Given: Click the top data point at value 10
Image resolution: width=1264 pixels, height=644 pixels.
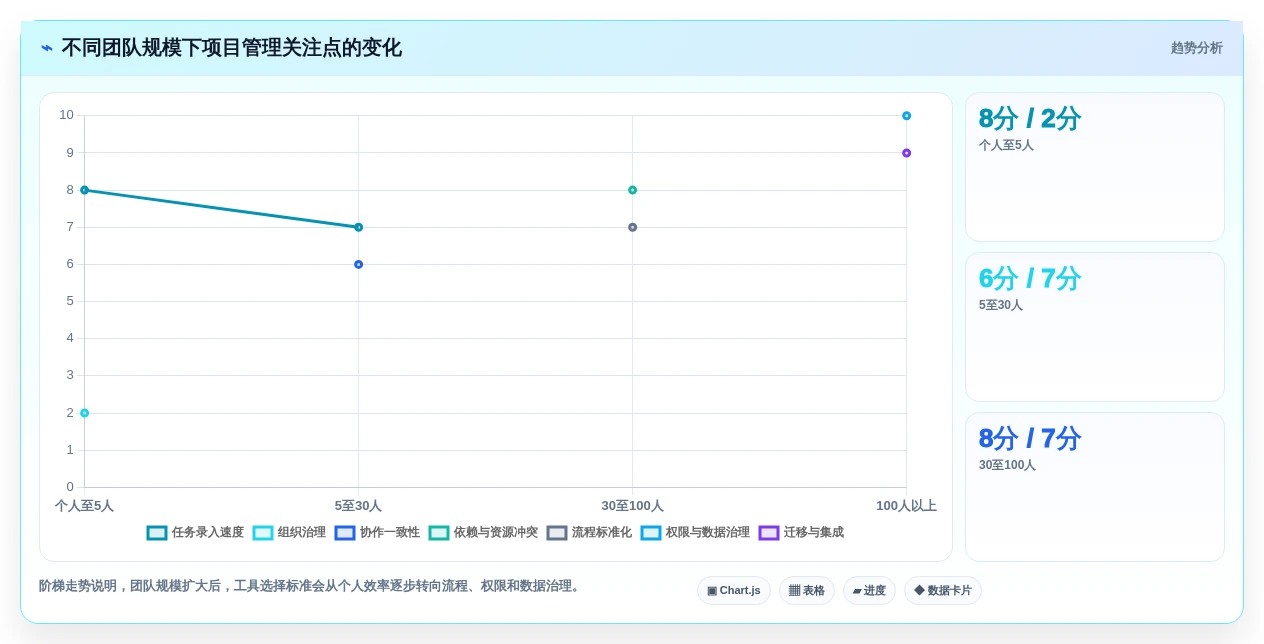Looking at the screenshot, I should pyautogui.click(x=907, y=116).
